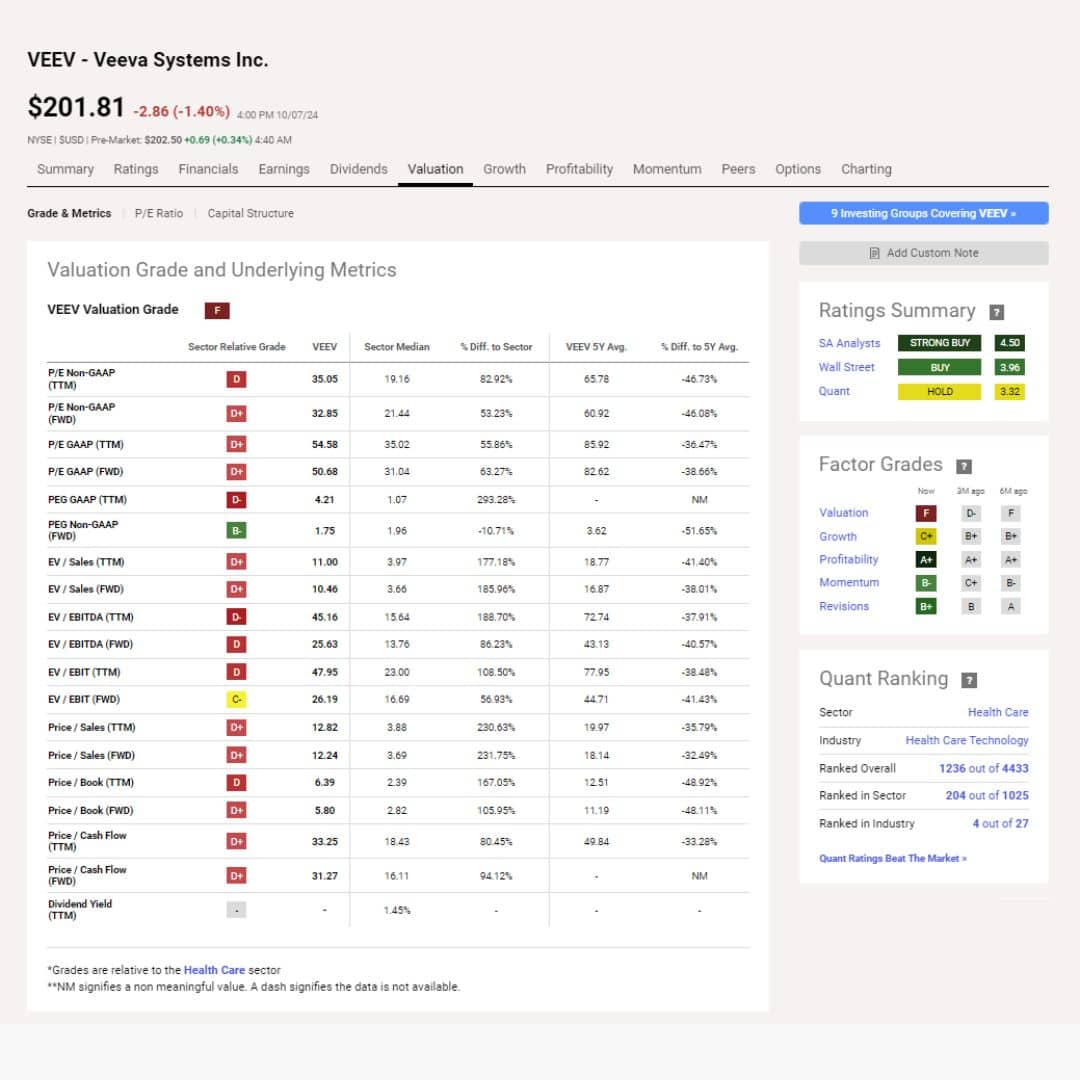
Task: Click the Health Care sector link in Quant Ranking
Action: 997,712
